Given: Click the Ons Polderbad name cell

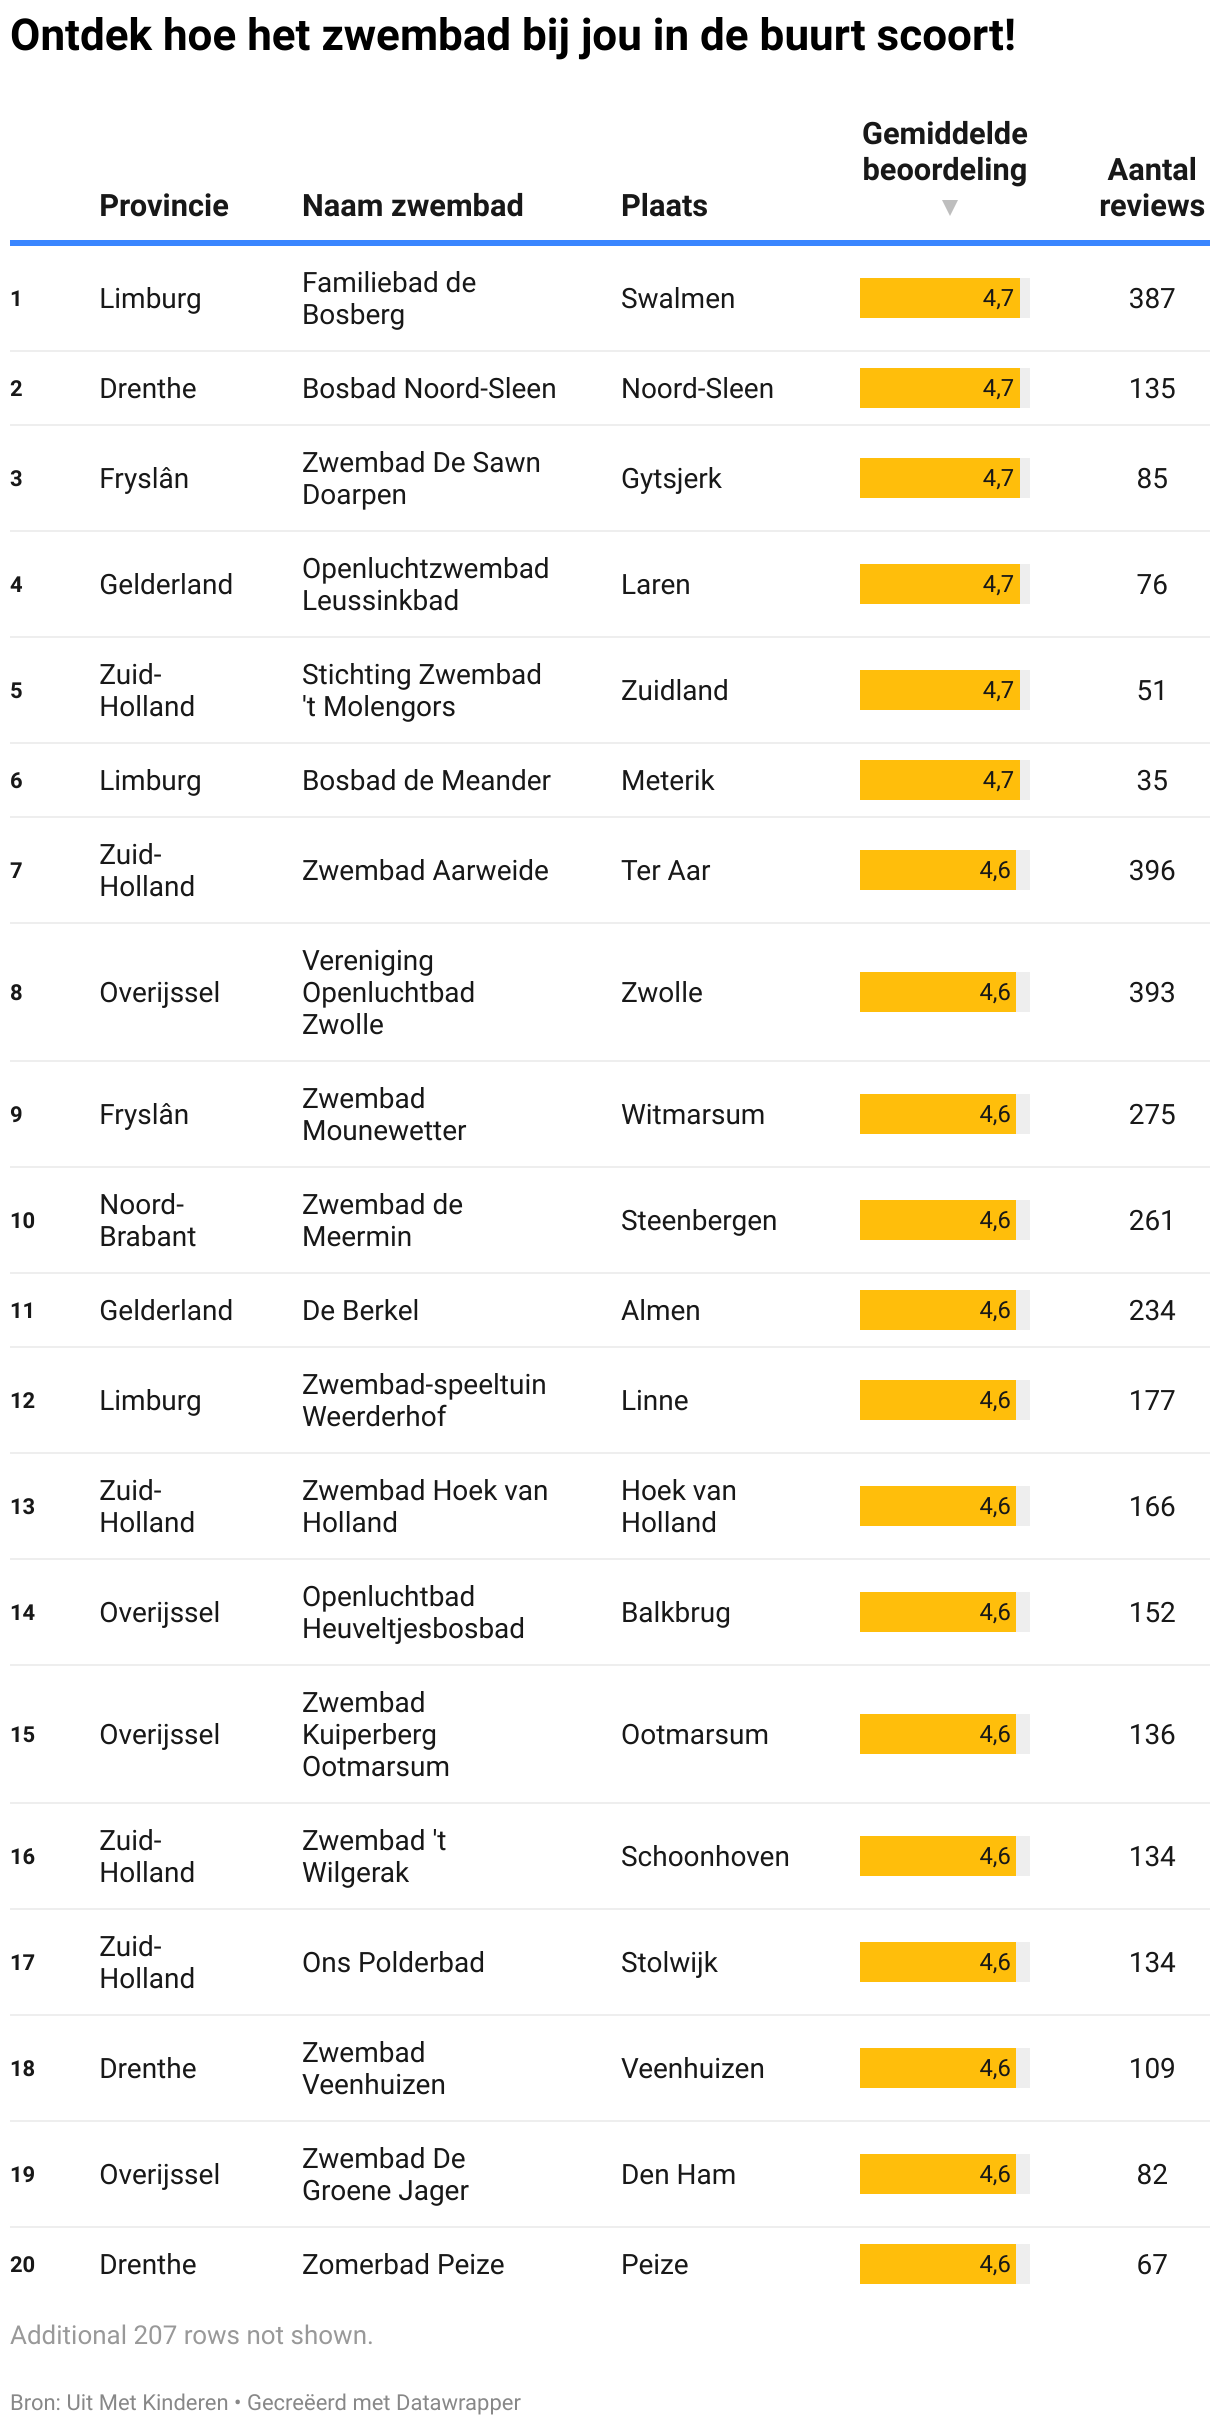Looking at the screenshot, I should click(x=393, y=1962).
